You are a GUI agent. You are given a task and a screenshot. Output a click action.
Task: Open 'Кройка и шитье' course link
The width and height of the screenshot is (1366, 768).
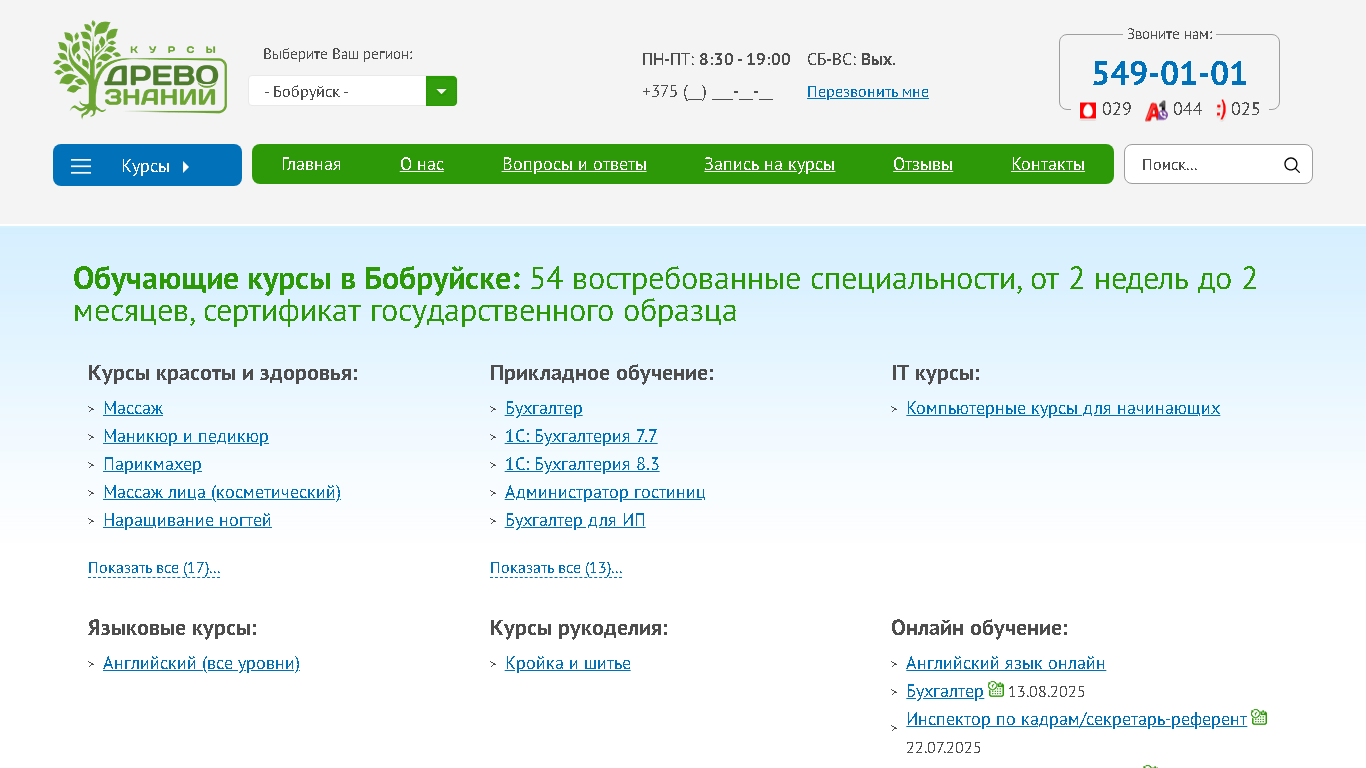pyautogui.click(x=568, y=663)
